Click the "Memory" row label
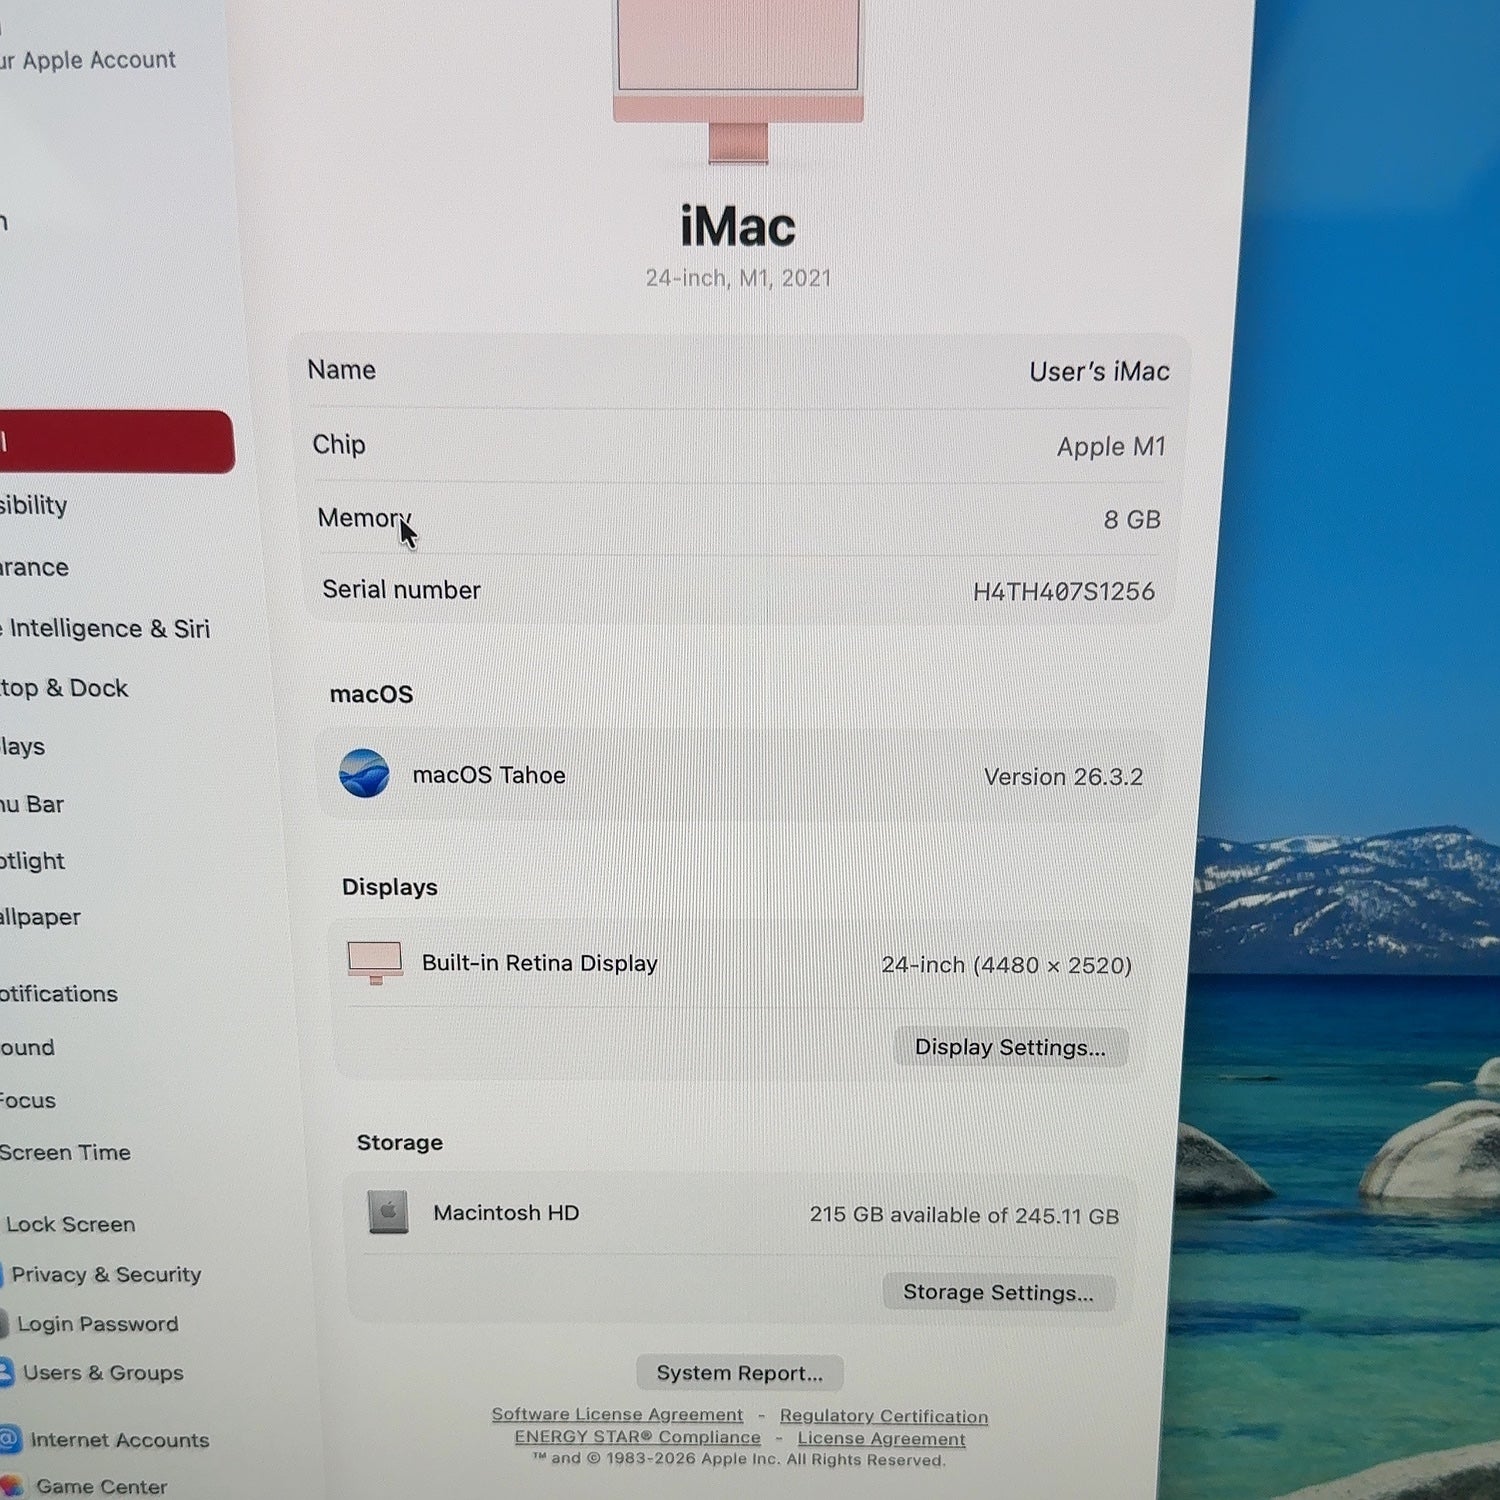 [x=364, y=518]
